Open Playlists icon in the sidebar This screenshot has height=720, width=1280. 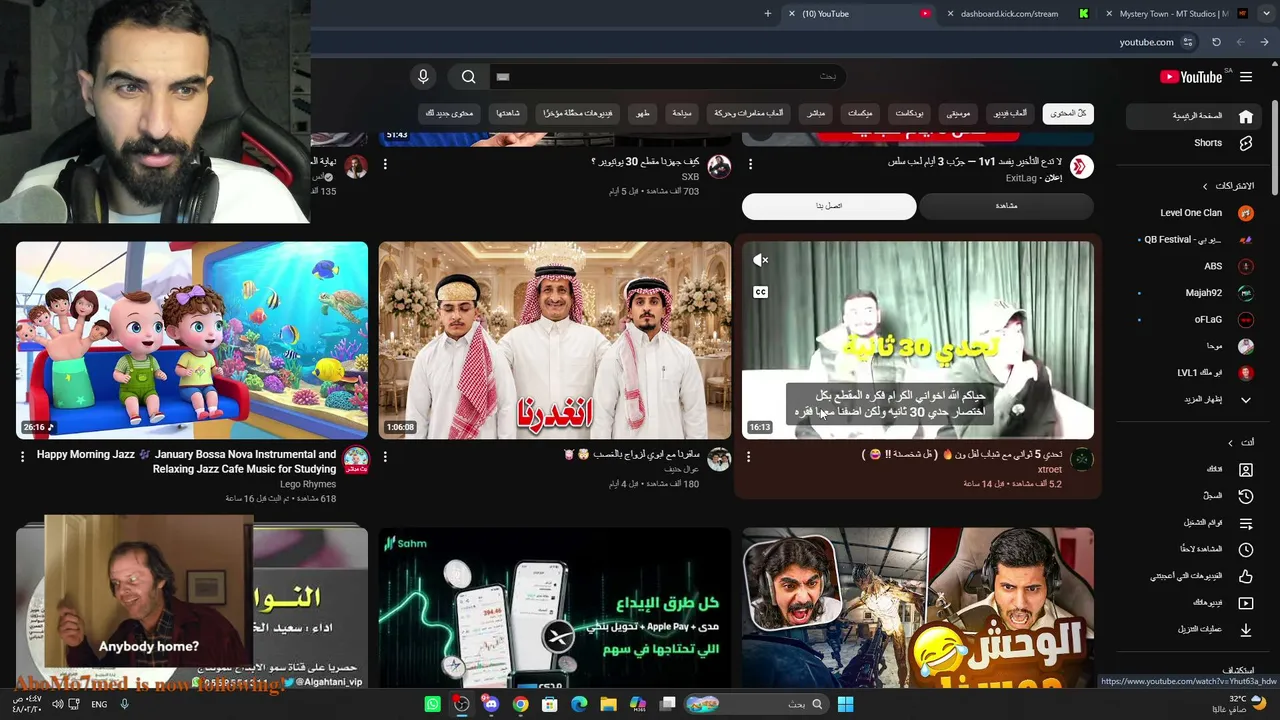pos(1246,523)
